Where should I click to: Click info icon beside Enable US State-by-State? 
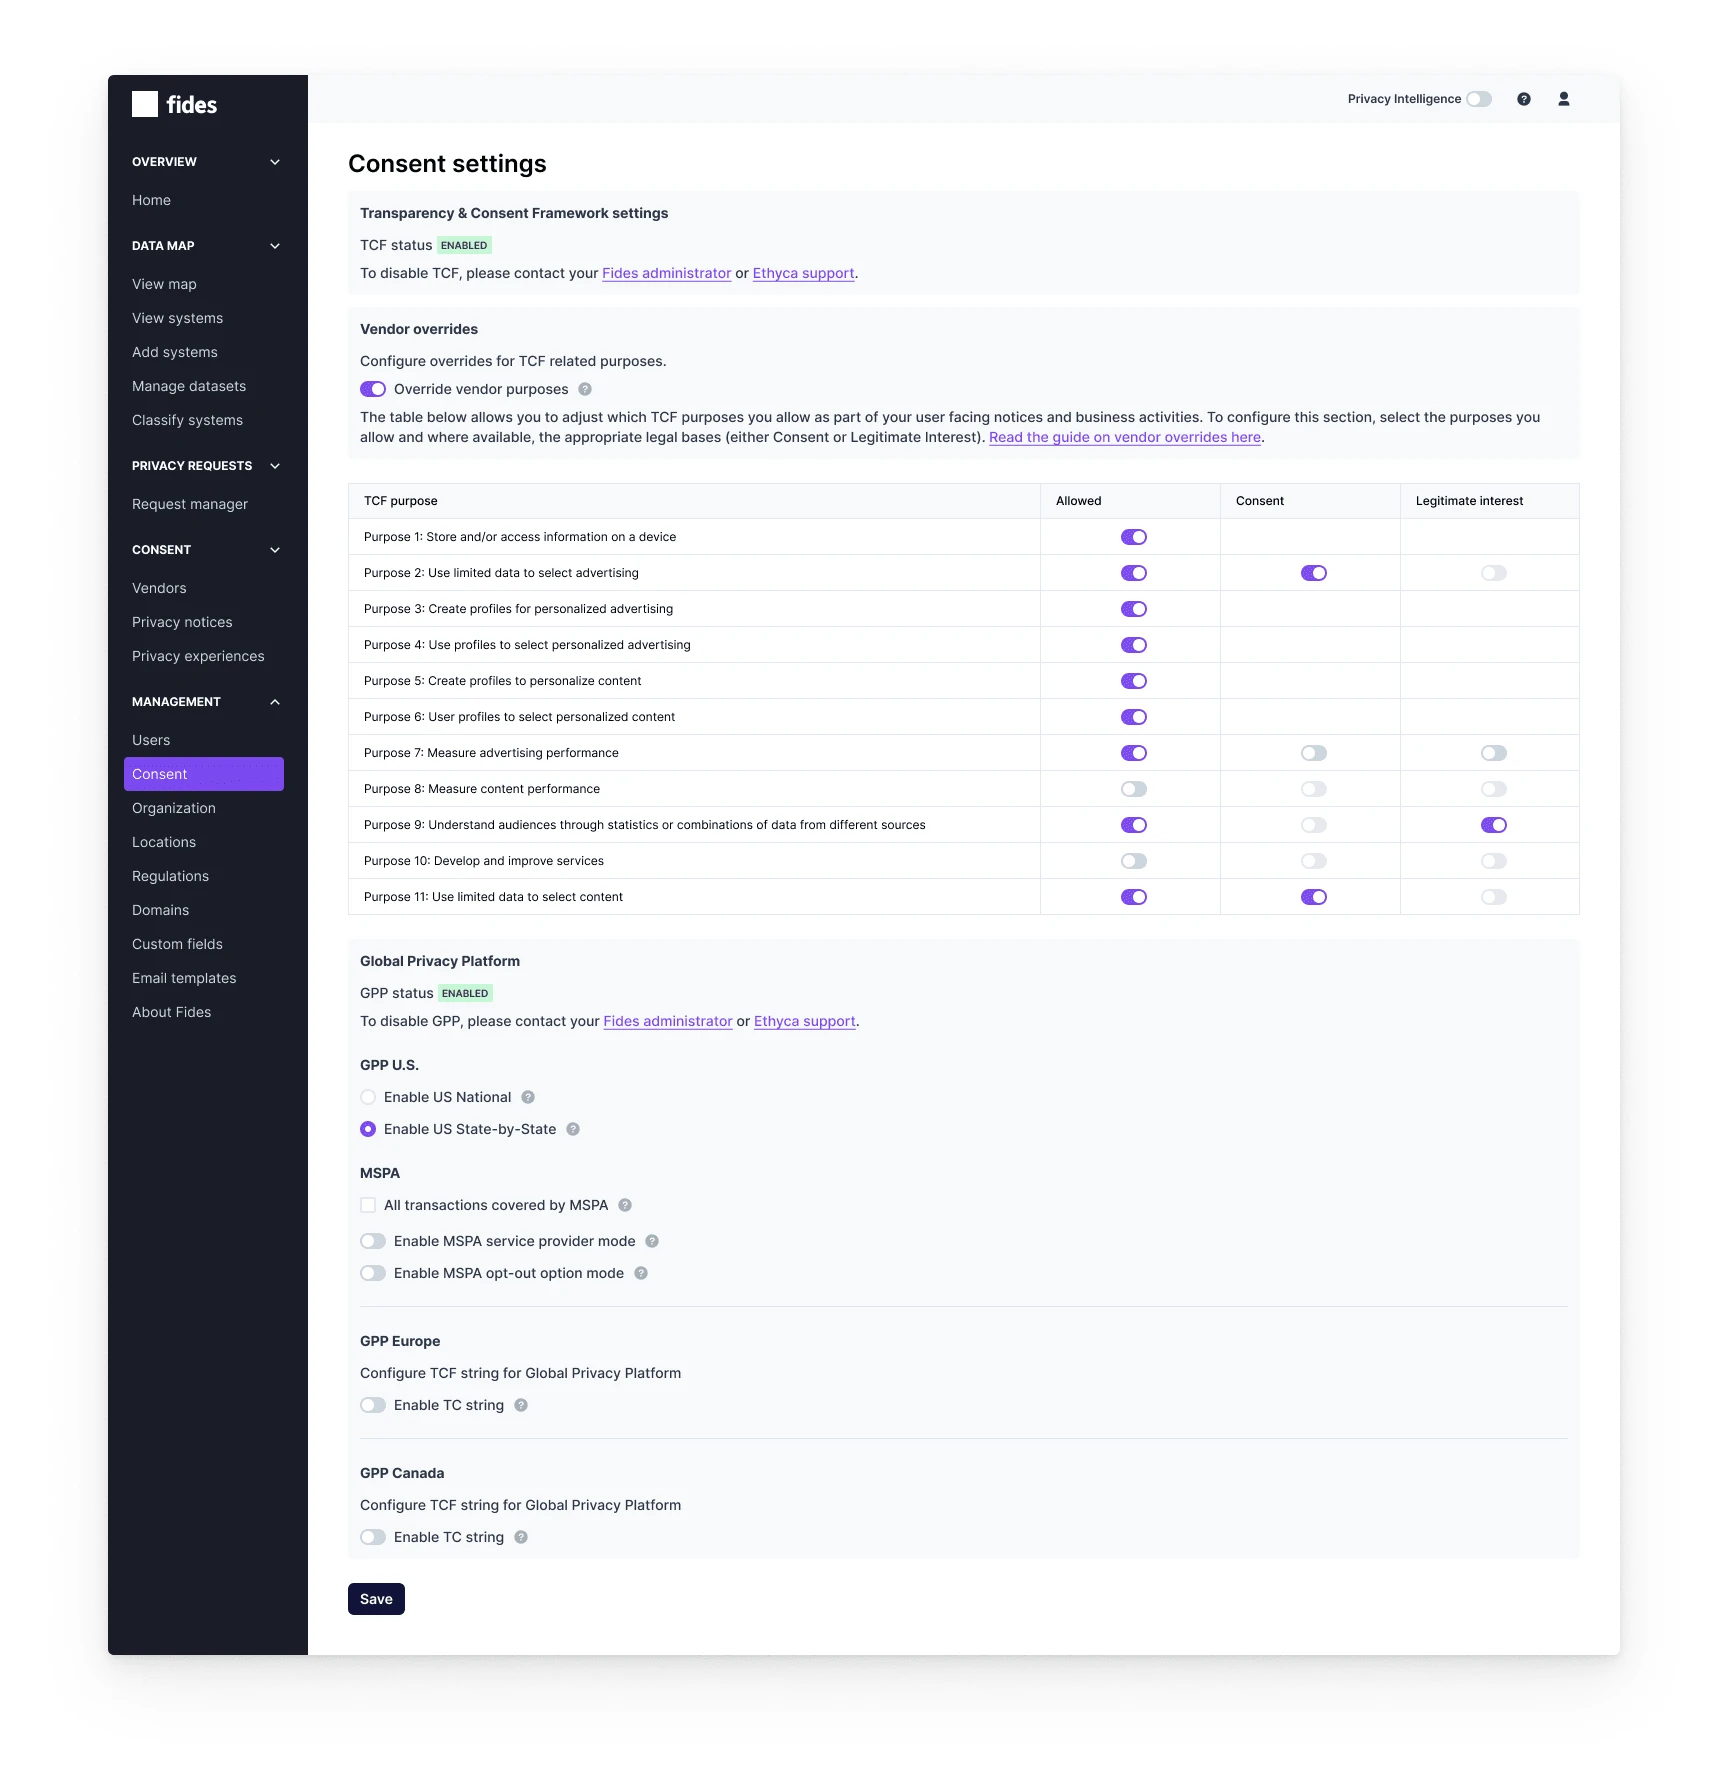pos(573,1129)
